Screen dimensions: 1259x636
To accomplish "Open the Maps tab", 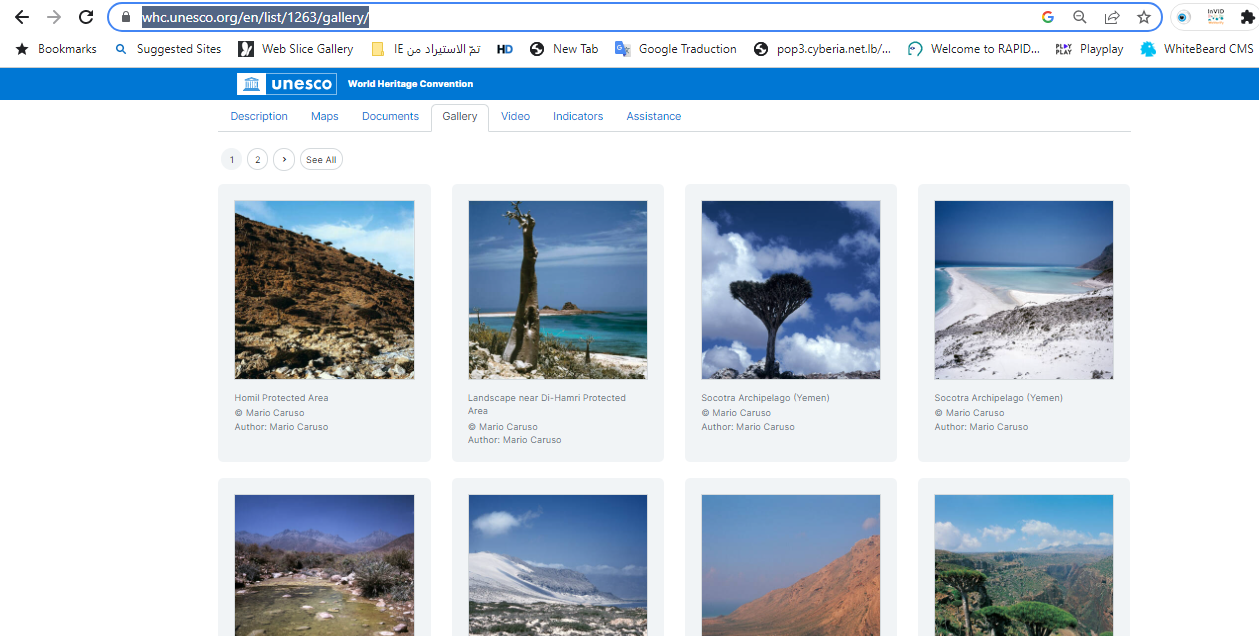I will pos(325,117).
